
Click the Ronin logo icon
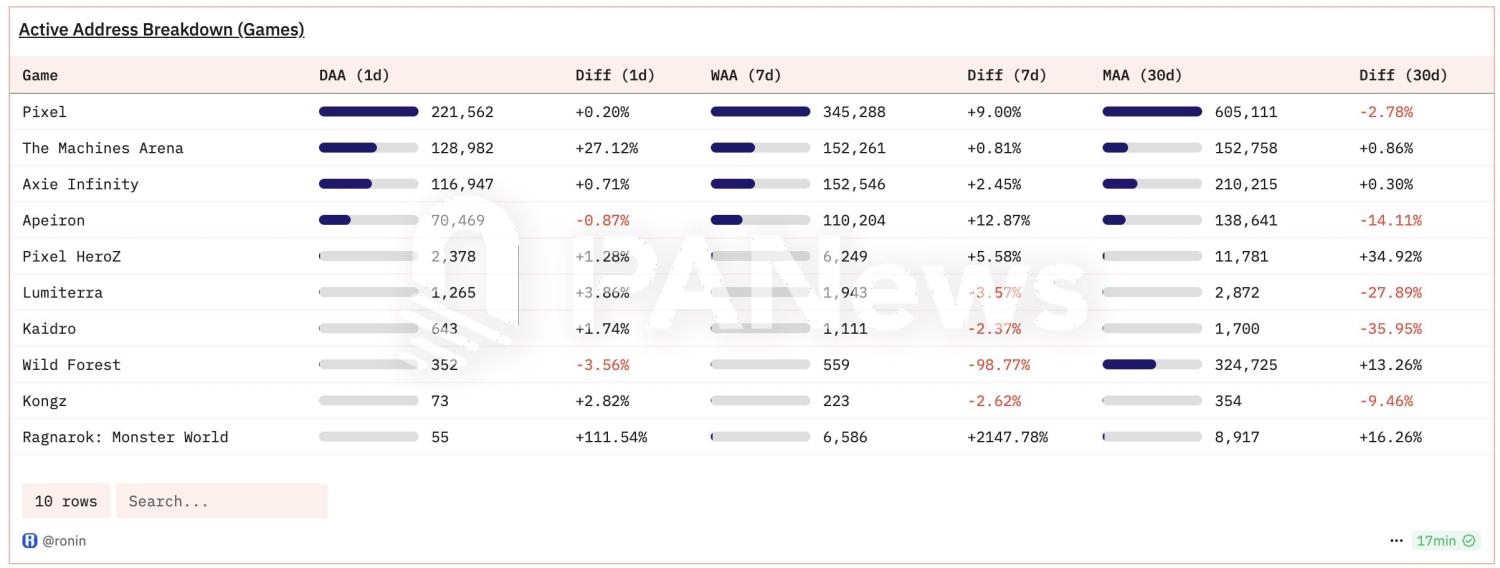tap(29, 541)
